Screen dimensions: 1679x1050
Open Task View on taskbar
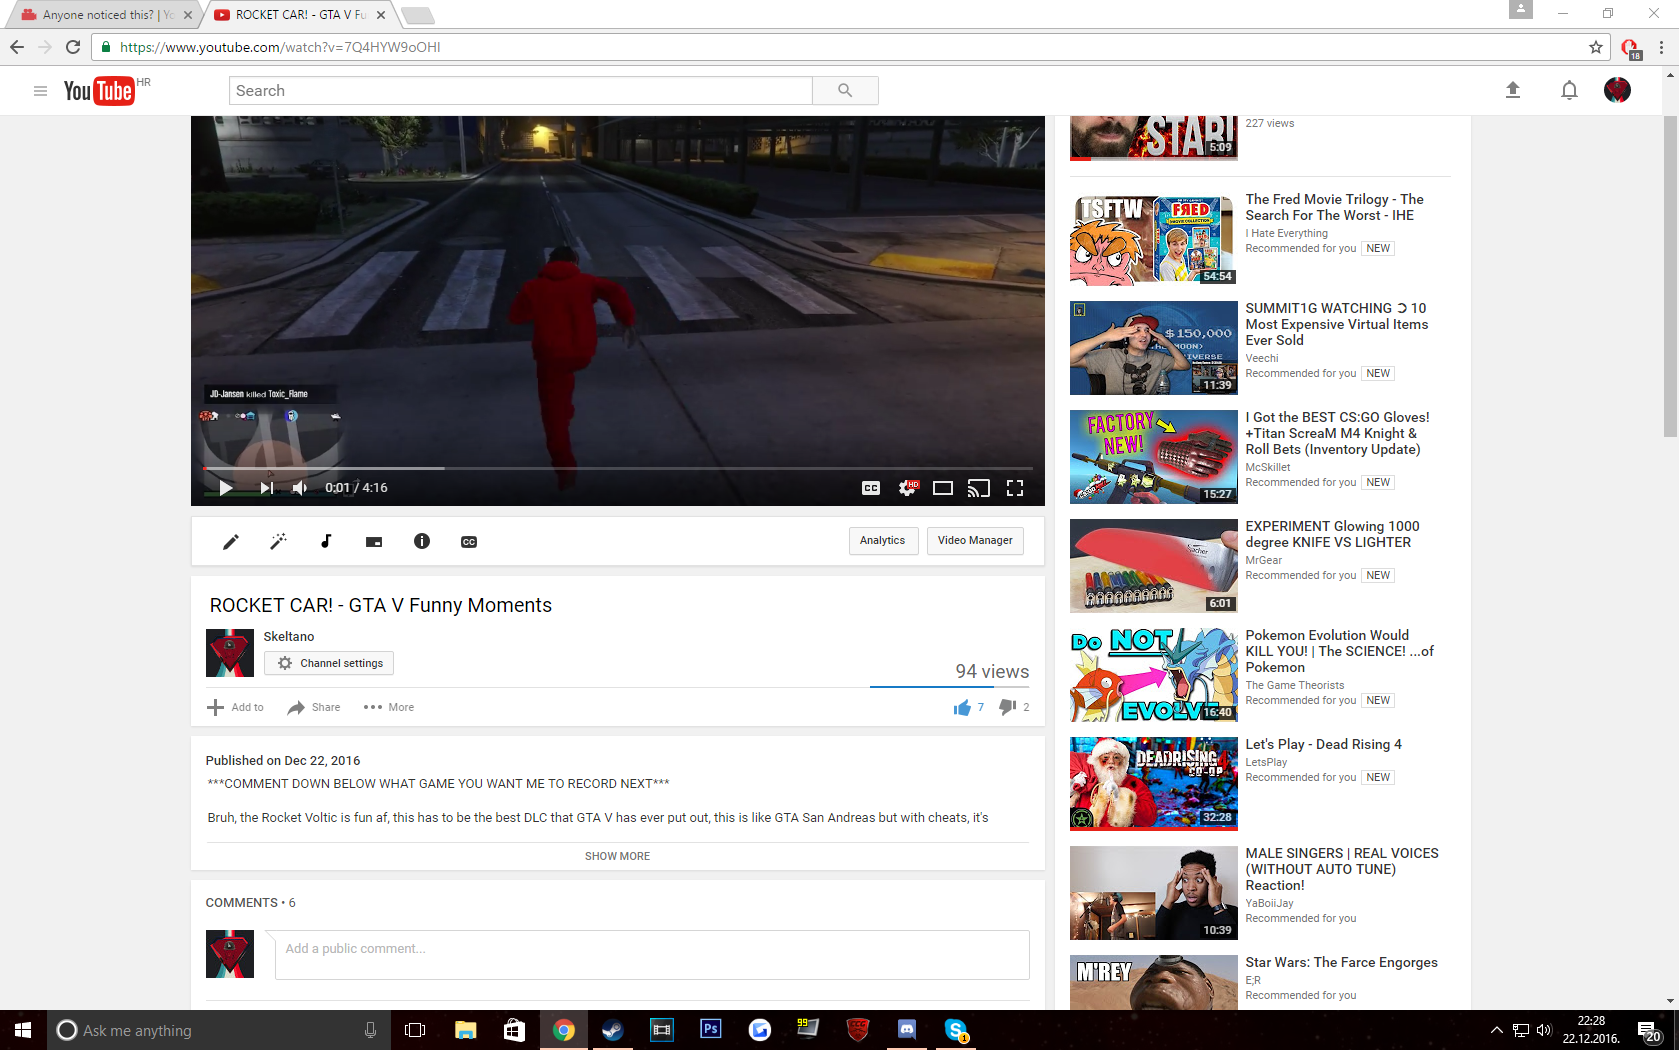[x=415, y=1030]
